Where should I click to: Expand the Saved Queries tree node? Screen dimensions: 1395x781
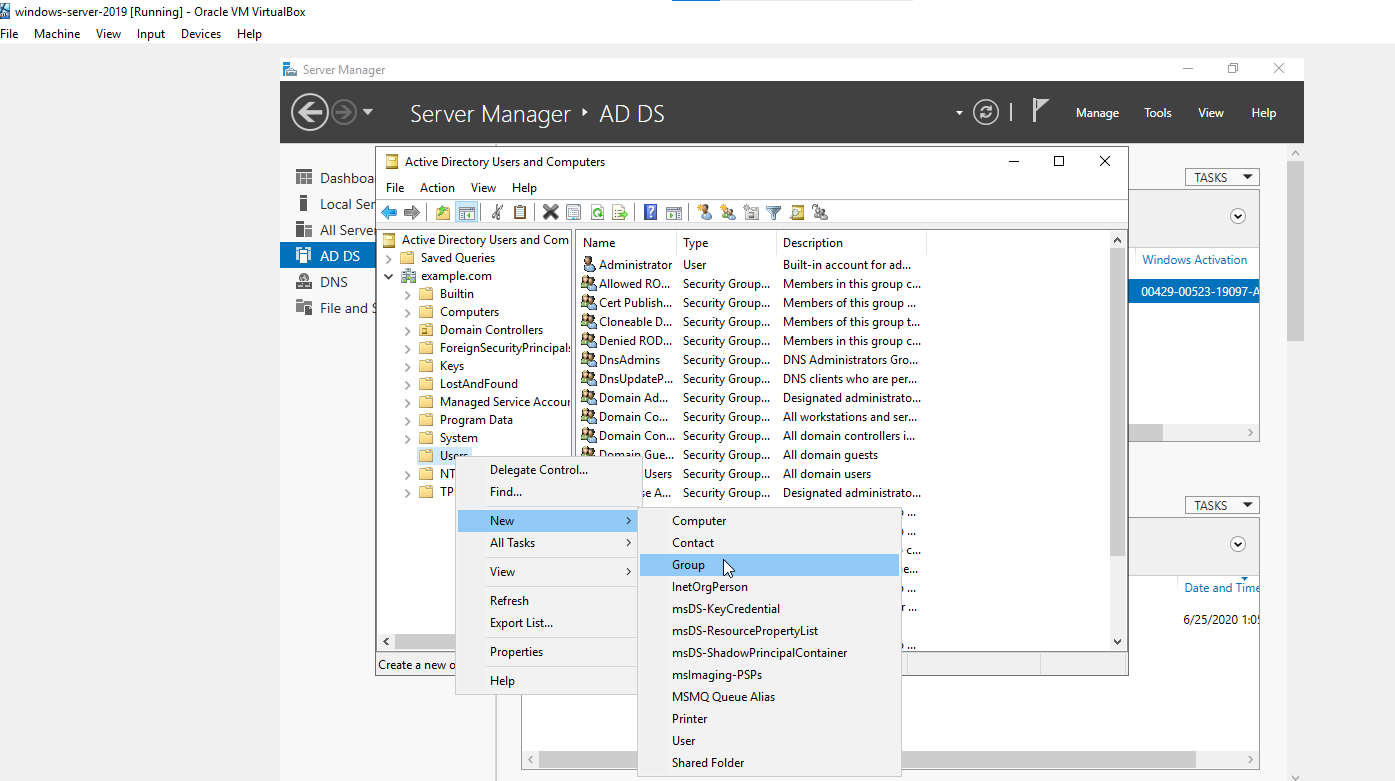click(389, 258)
